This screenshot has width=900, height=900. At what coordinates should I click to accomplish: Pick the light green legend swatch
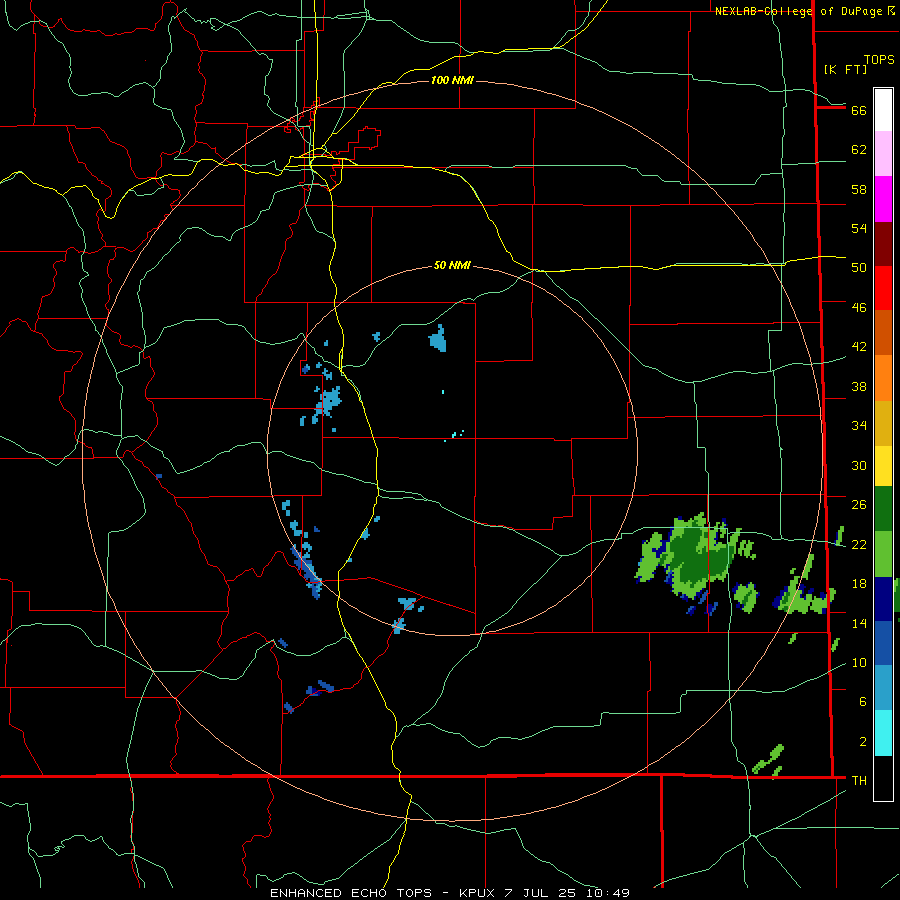[x=883, y=554]
